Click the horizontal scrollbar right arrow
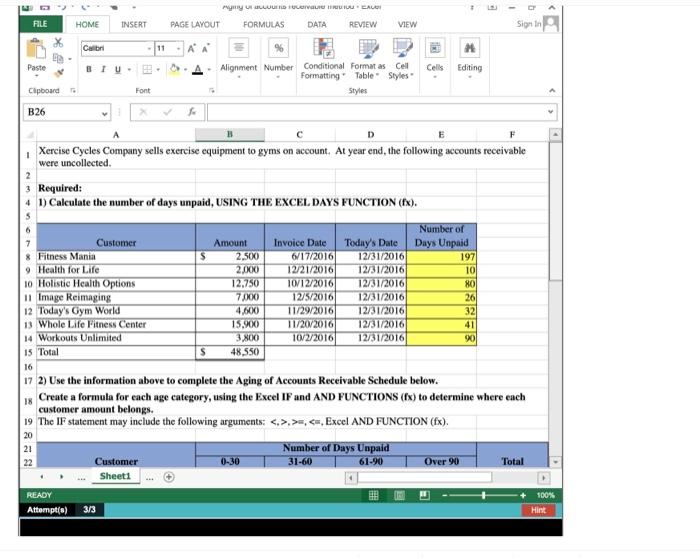Screen dimensions: 700x559 (543, 478)
